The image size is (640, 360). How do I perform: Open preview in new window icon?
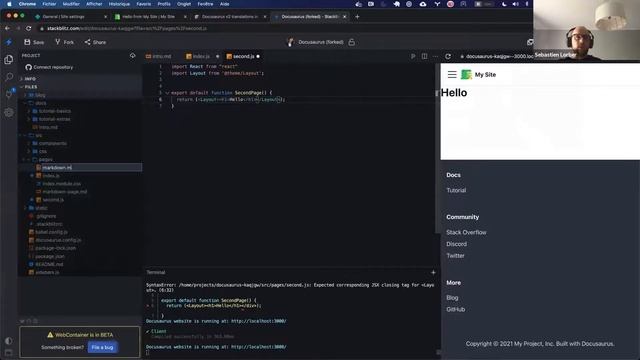pos(529,42)
